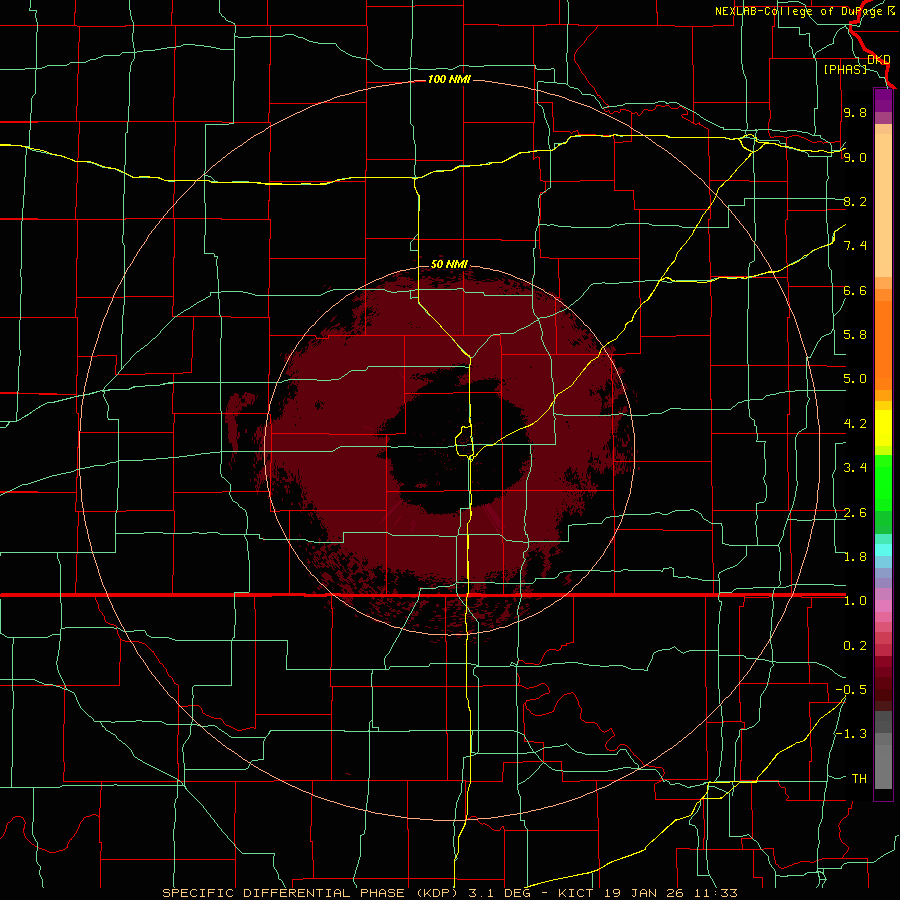Click the 'TH' threshold label on the scale

pyautogui.click(x=859, y=779)
